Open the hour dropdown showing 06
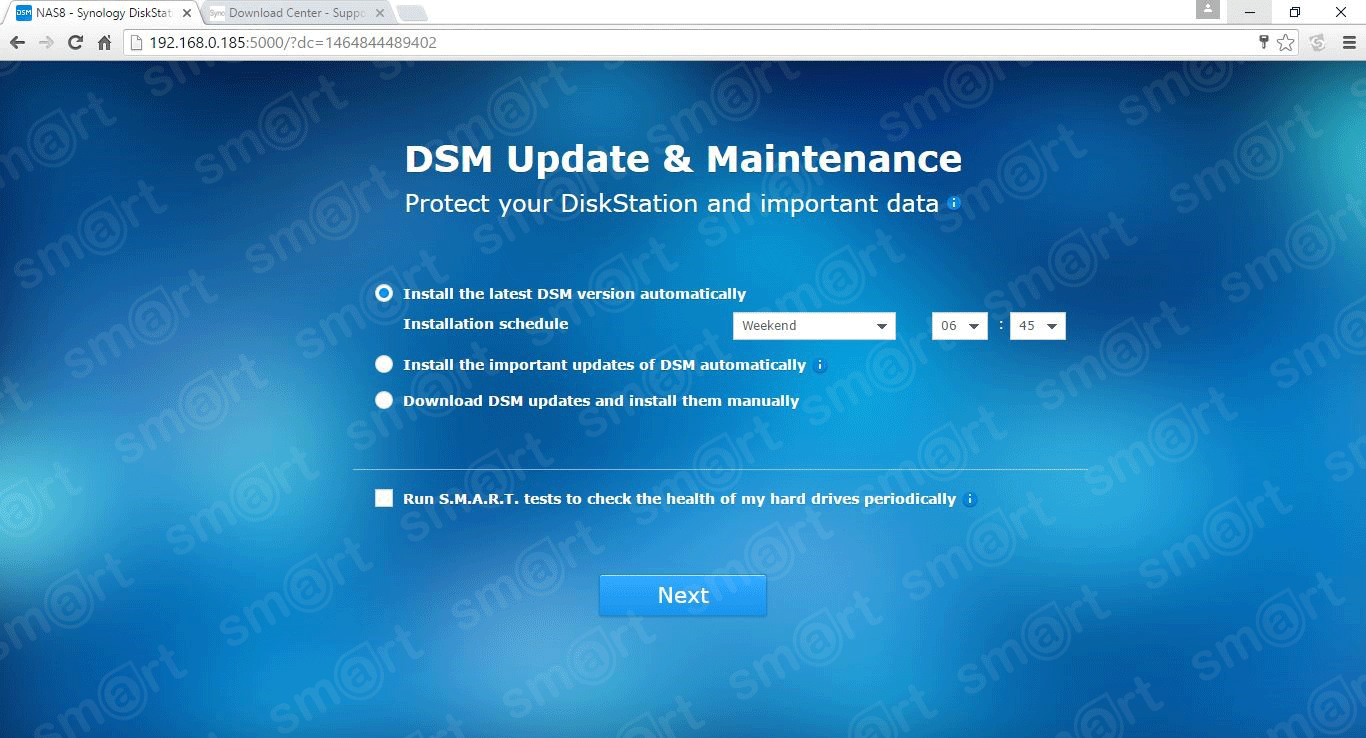This screenshot has width=1366, height=738. point(960,326)
